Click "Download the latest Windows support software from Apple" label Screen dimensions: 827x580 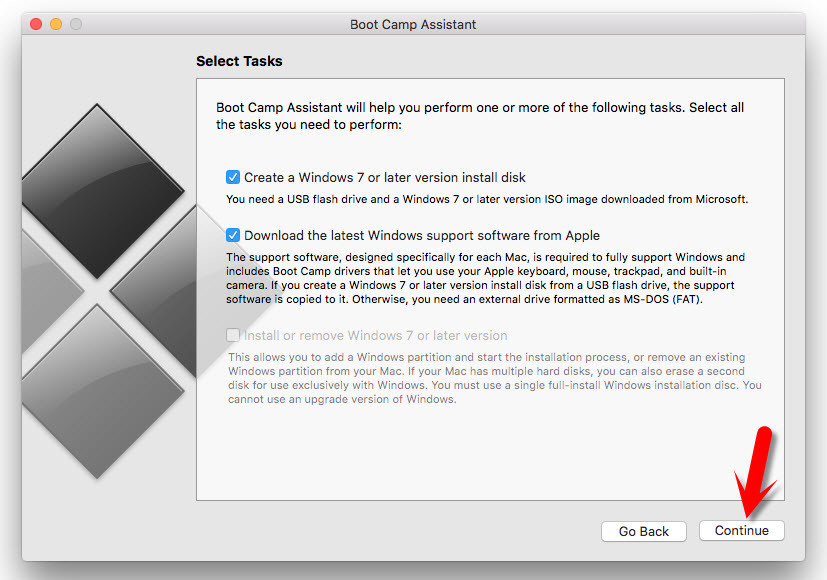point(421,236)
